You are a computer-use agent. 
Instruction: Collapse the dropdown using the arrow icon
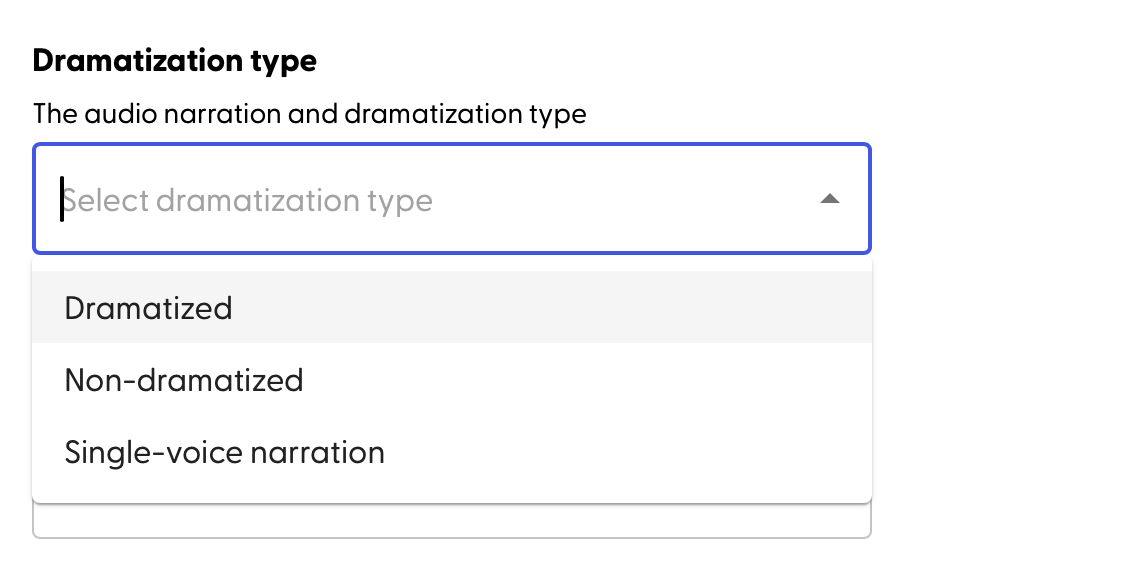click(829, 199)
